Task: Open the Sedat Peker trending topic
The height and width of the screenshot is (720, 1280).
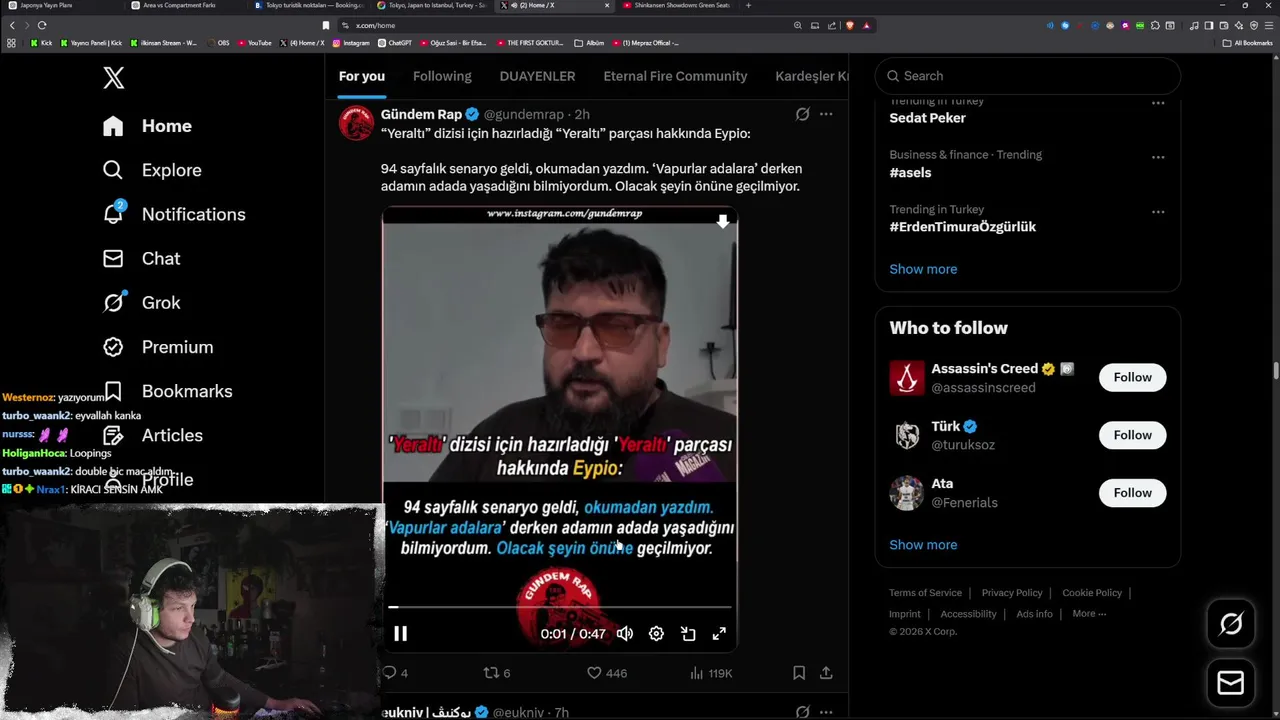Action: click(x=927, y=118)
